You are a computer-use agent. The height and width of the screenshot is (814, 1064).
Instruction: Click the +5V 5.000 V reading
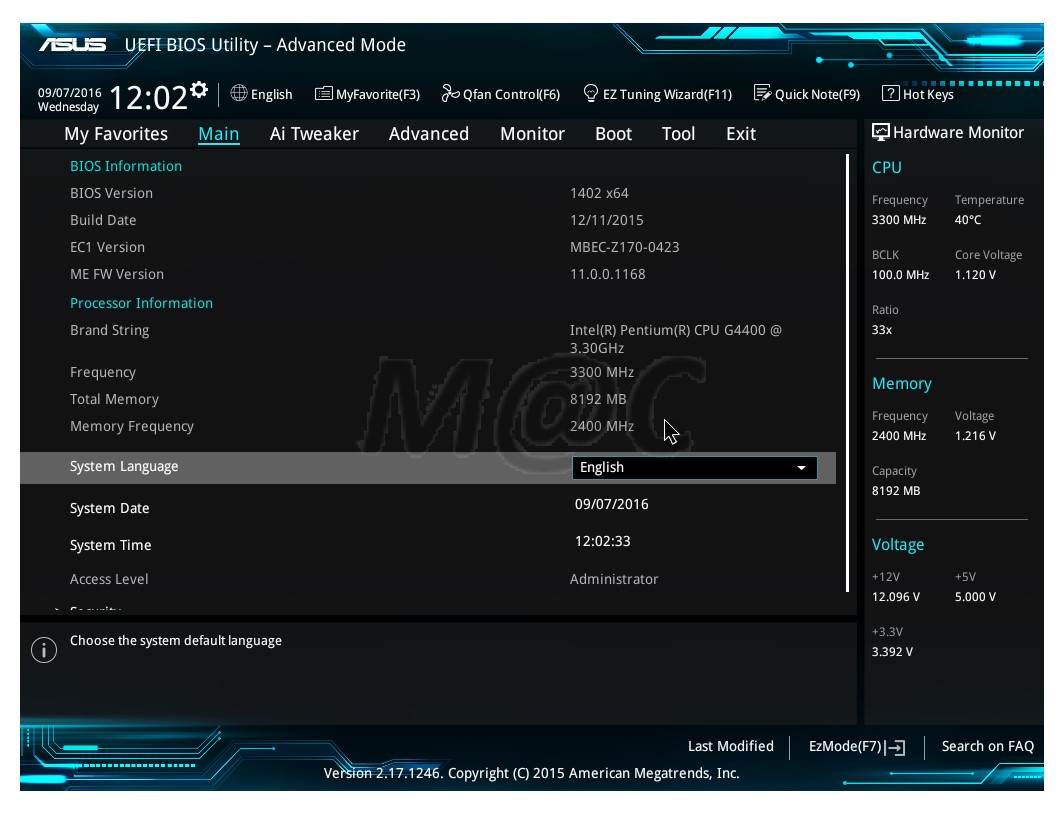point(975,597)
